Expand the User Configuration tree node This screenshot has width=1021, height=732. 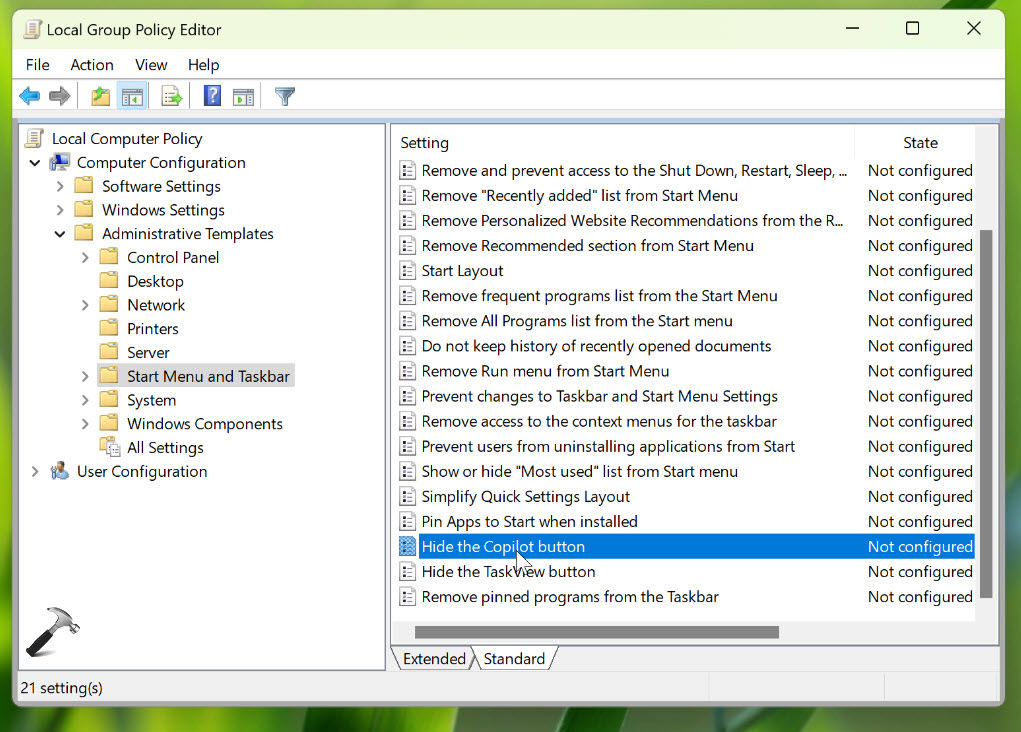click(x=36, y=471)
